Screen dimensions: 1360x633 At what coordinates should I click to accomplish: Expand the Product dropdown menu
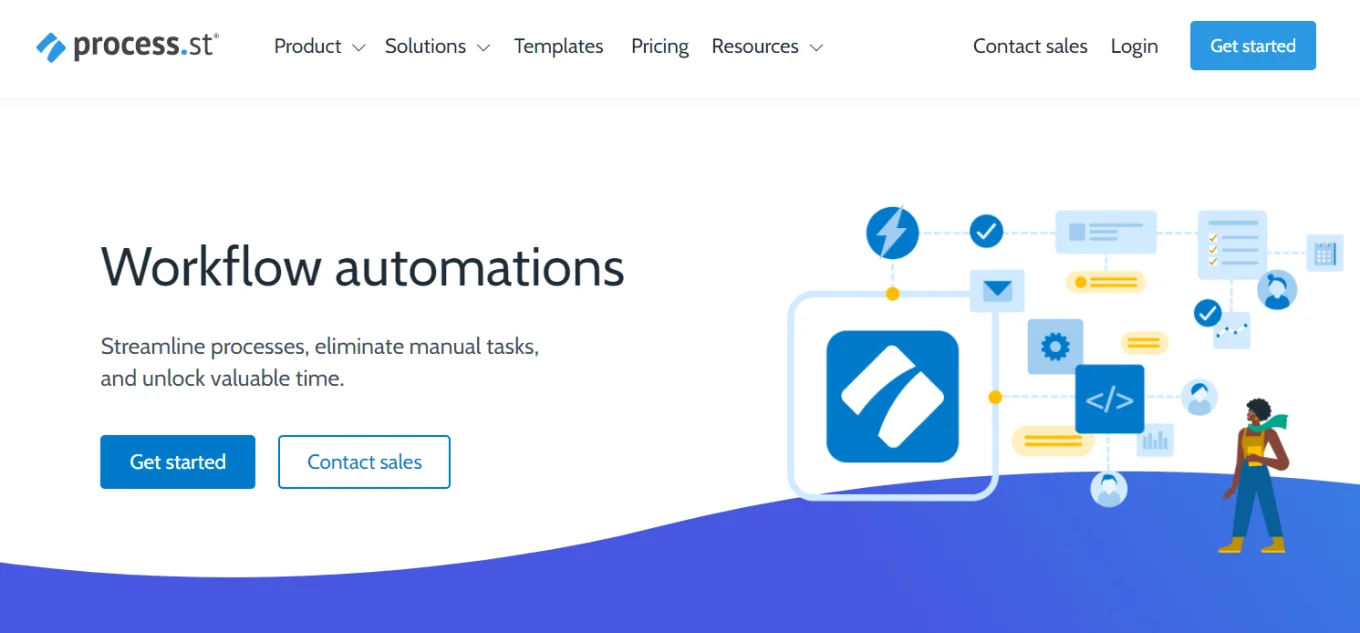pos(319,47)
